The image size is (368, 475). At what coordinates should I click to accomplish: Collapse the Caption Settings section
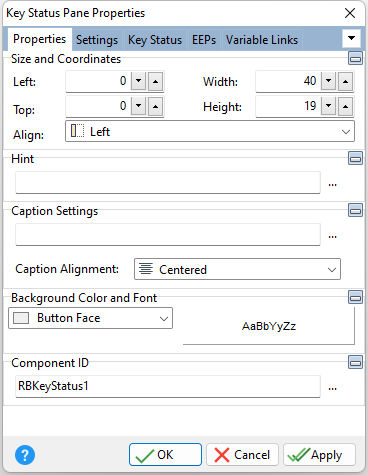tap(355, 210)
